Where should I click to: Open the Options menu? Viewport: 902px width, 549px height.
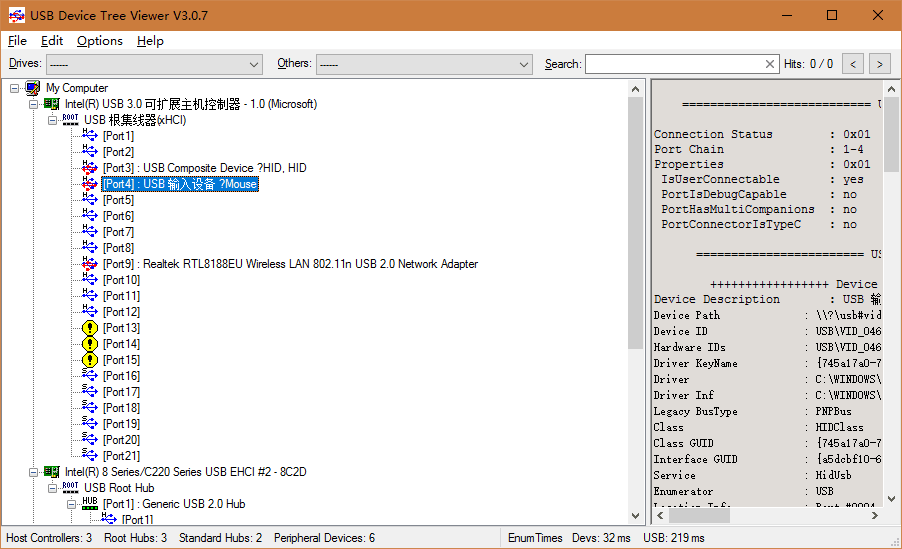100,41
